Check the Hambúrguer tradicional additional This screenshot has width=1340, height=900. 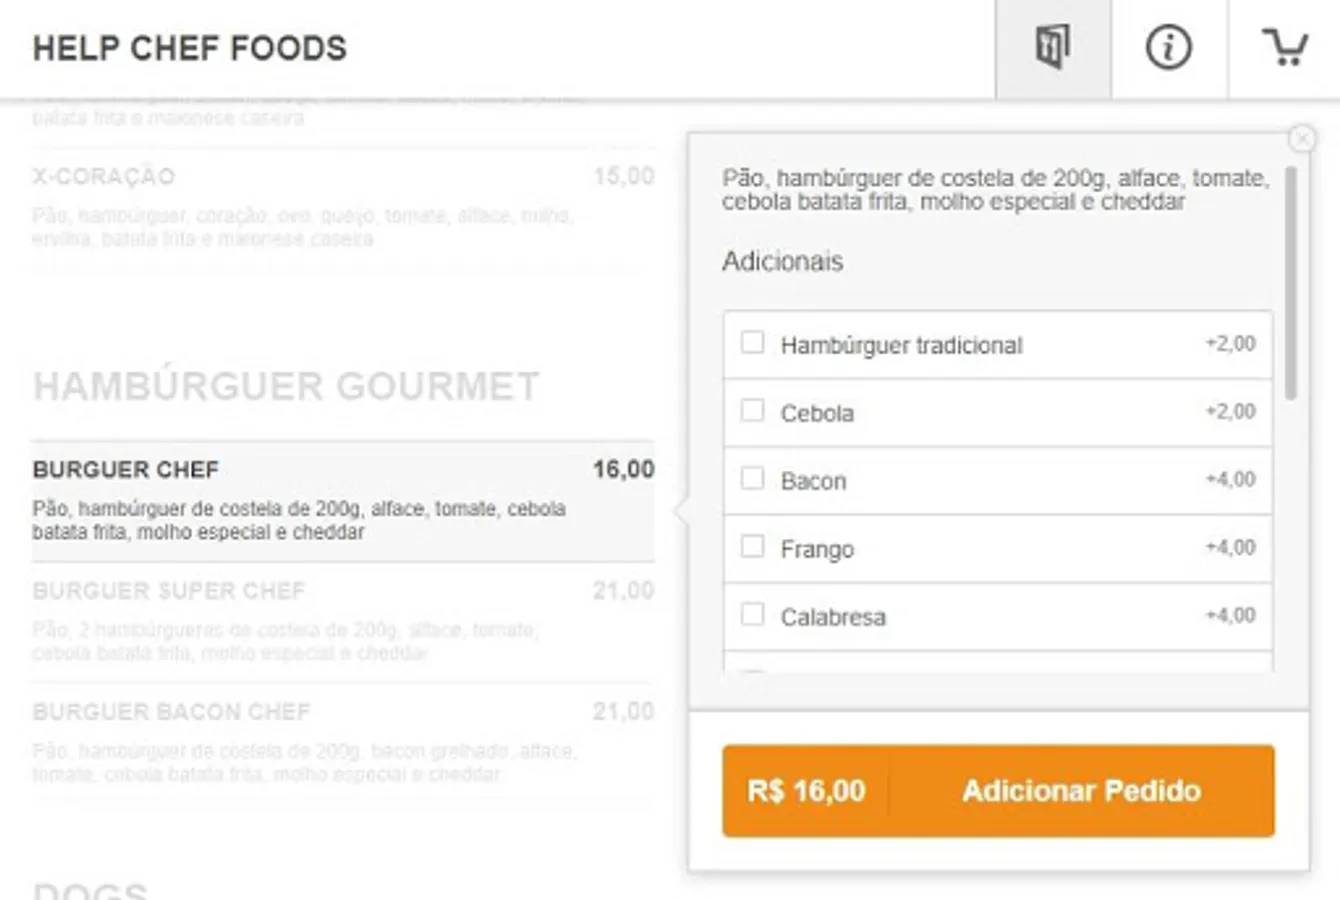coord(752,343)
